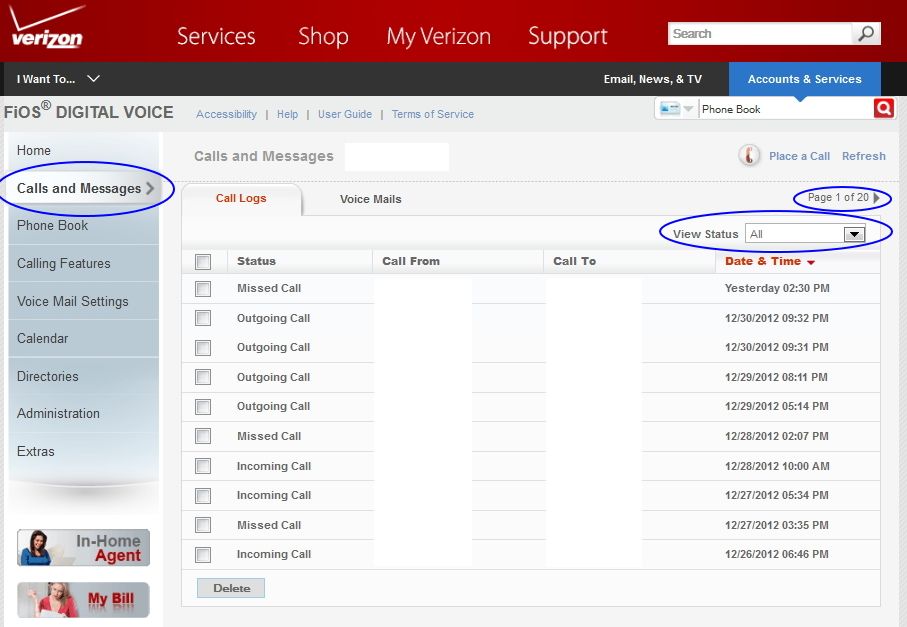Click the Refresh link

click(x=863, y=156)
